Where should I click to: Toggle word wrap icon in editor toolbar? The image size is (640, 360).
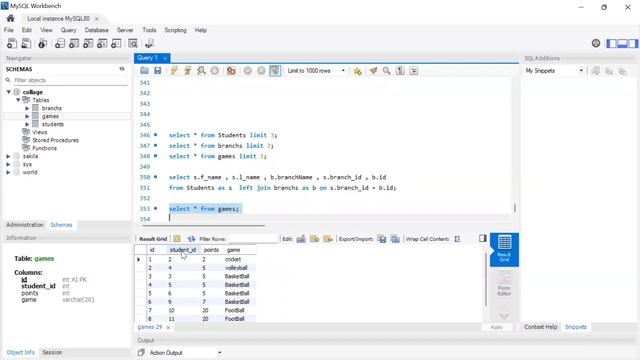coord(413,71)
